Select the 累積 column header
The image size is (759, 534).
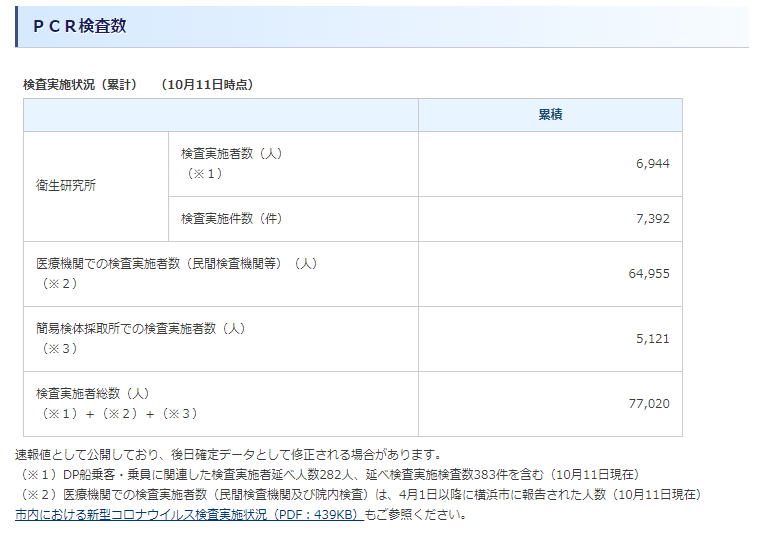coord(550,115)
